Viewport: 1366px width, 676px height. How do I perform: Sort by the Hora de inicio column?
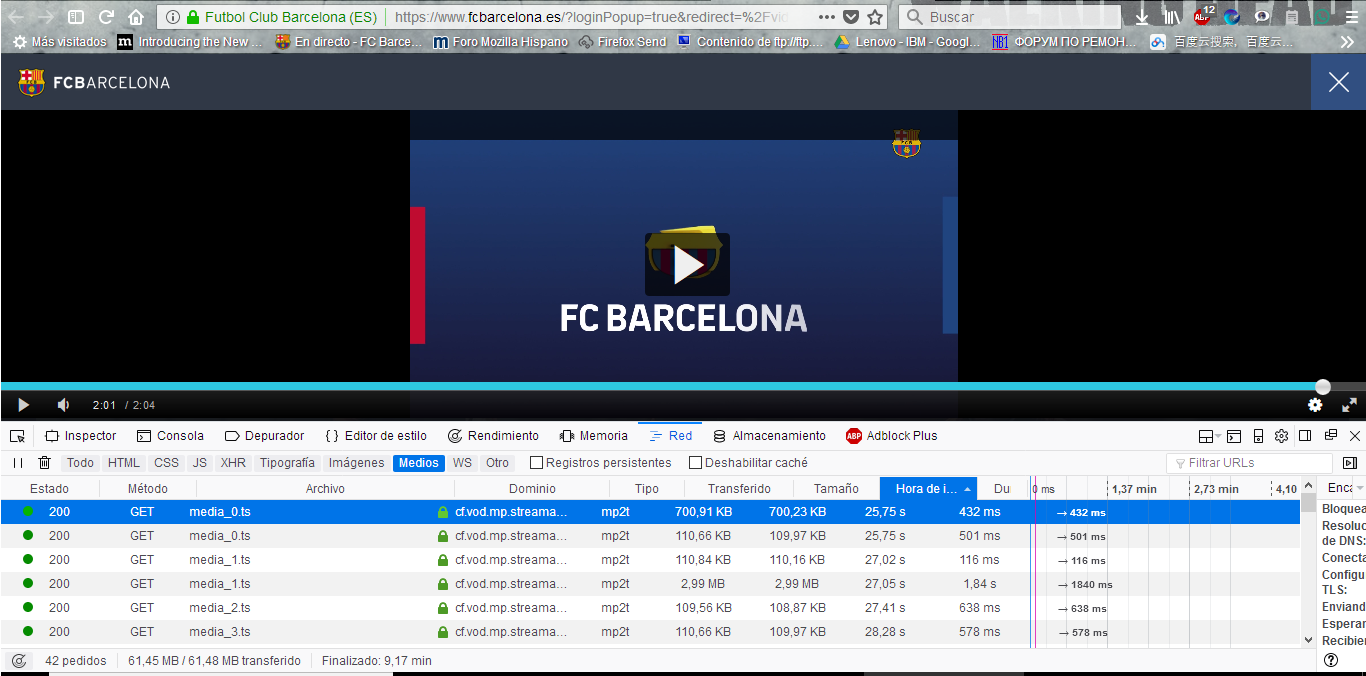(x=927, y=489)
